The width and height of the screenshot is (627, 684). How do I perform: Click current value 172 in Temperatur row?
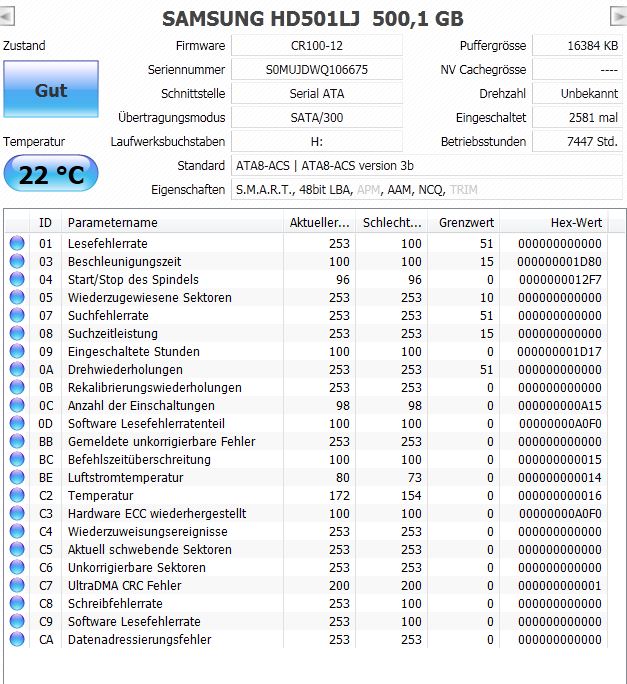pyautogui.click(x=339, y=496)
